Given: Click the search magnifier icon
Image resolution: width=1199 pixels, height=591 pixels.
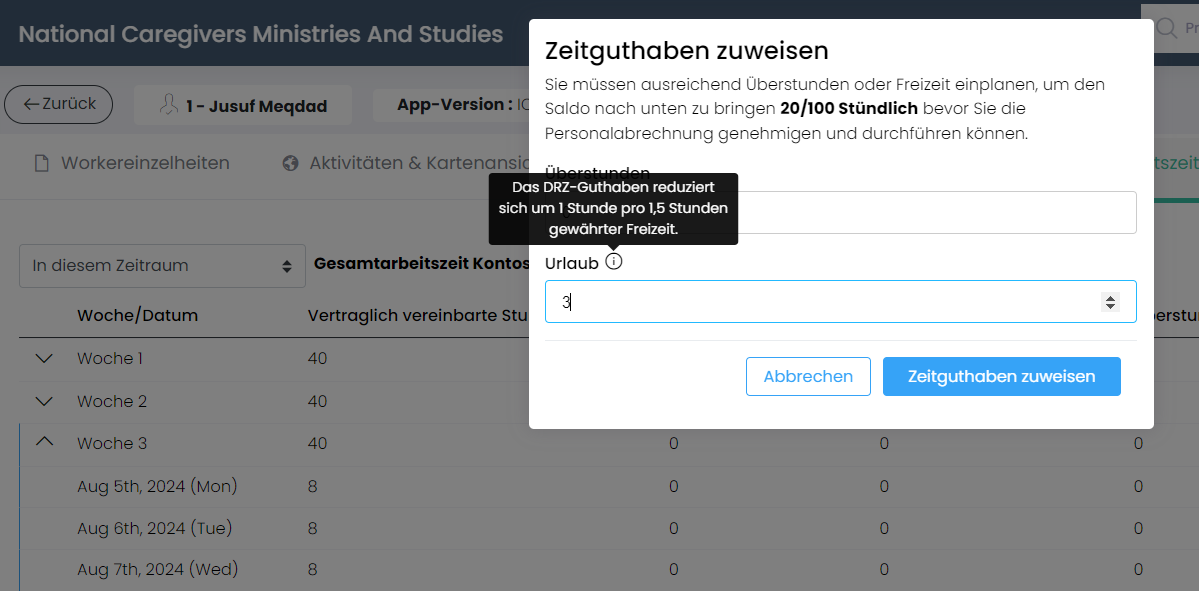Looking at the screenshot, I should 1166,28.
